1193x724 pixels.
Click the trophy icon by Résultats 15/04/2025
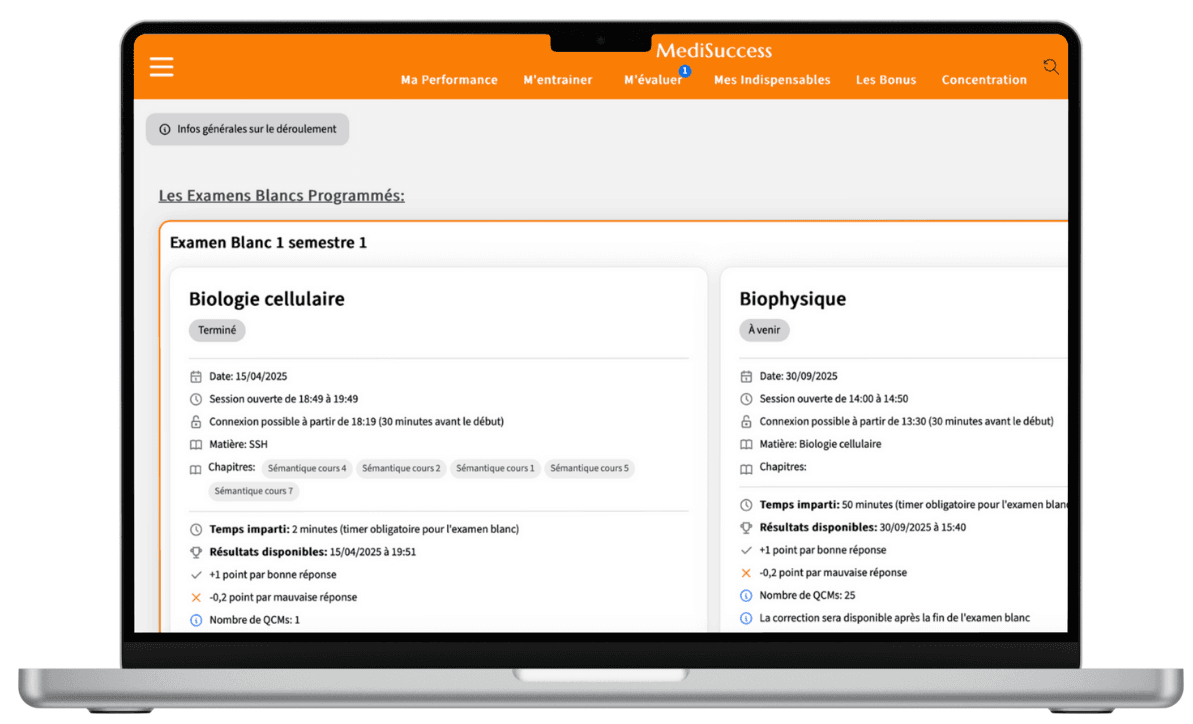pos(196,552)
